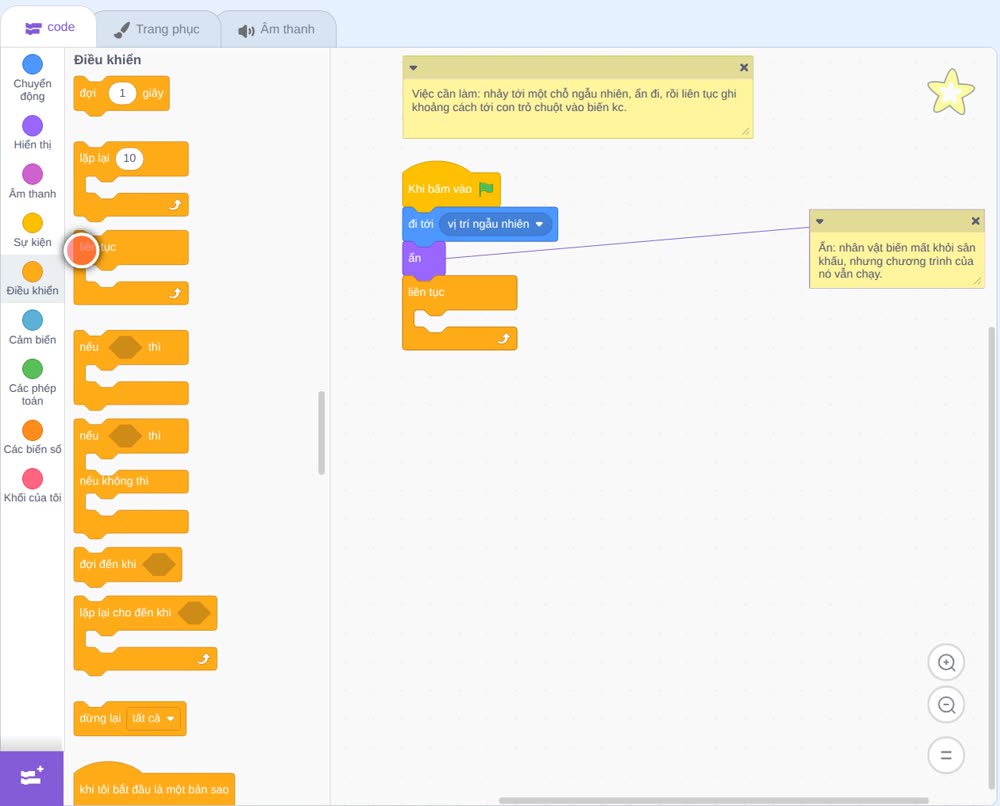
Task: Select the Khối của tôi category
Action: click(x=32, y=486)
